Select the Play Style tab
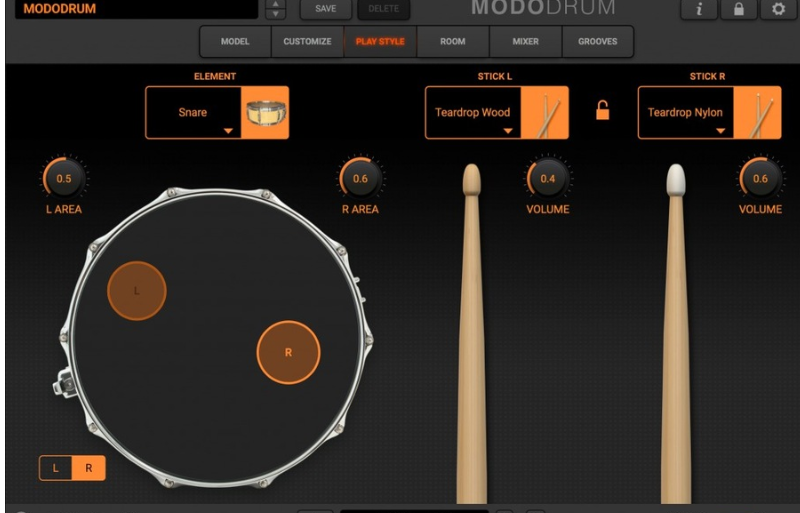 point(380,41)
